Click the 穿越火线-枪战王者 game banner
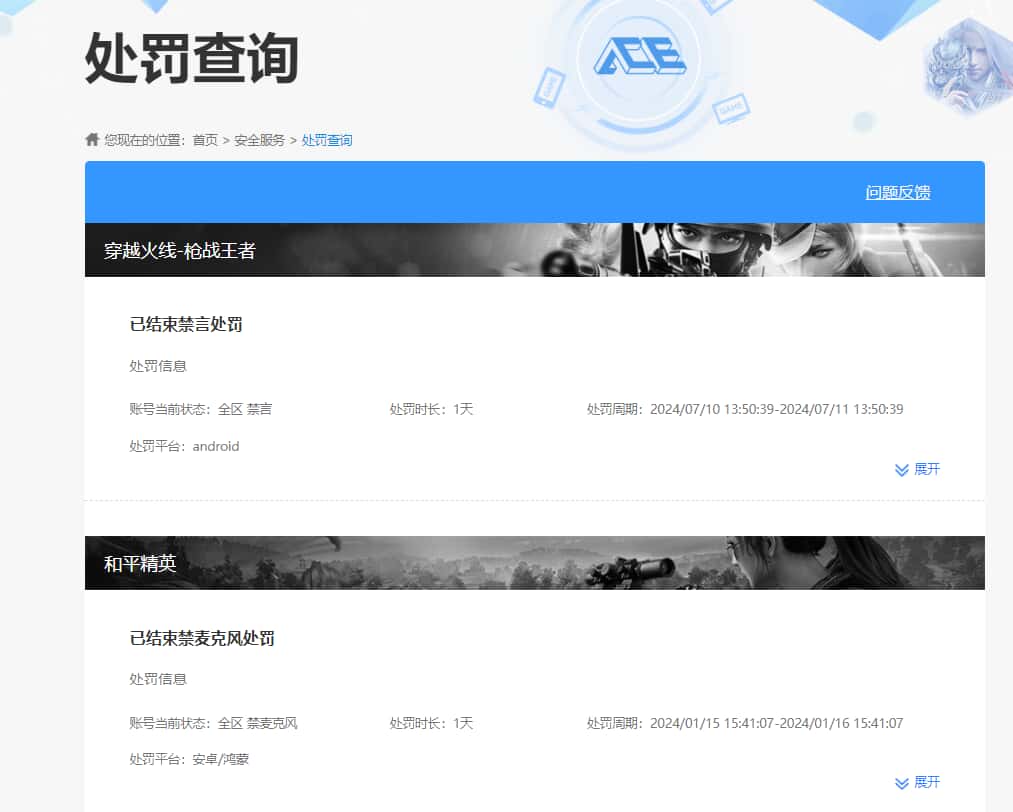Screen dimensions: 1013x812 click(535, 250)
